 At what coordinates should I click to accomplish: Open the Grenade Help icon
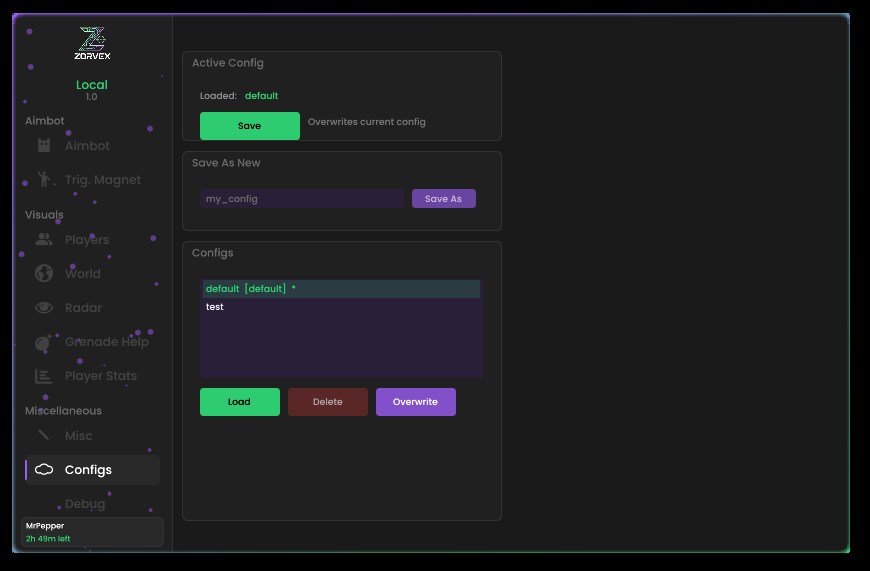[x=43, y=343]
